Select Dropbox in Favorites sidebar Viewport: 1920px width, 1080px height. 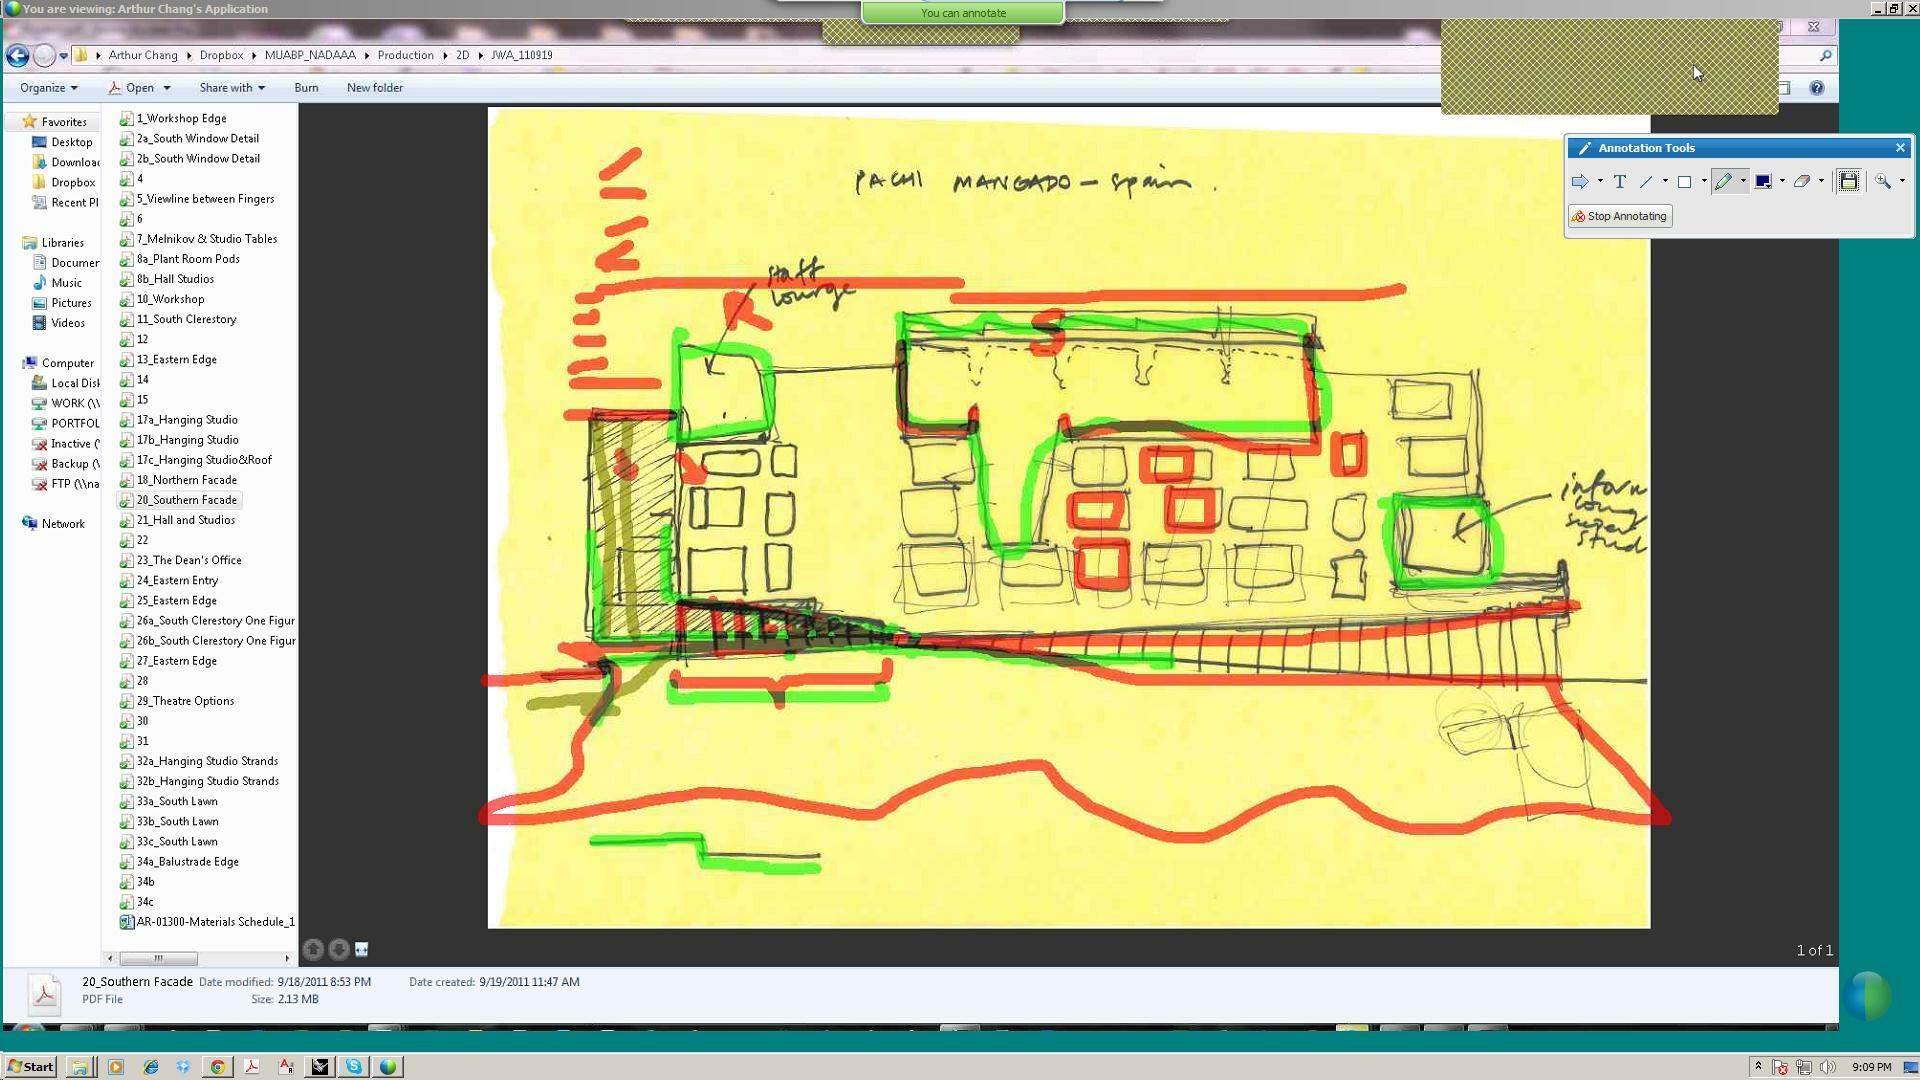65,182
